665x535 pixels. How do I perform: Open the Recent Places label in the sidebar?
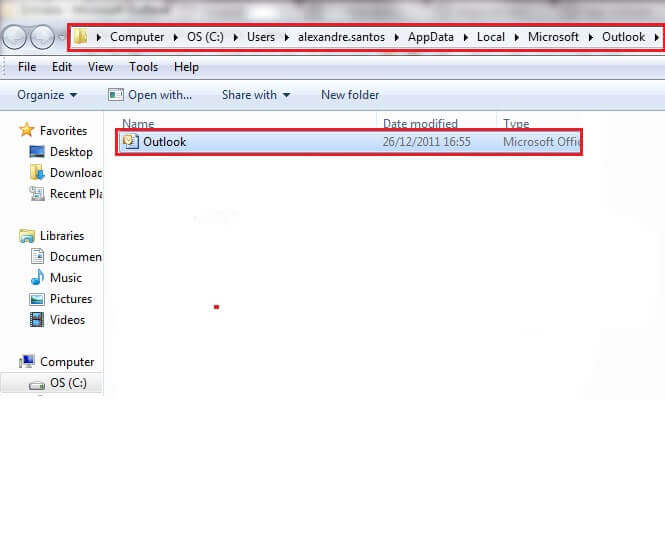point(76,194)
